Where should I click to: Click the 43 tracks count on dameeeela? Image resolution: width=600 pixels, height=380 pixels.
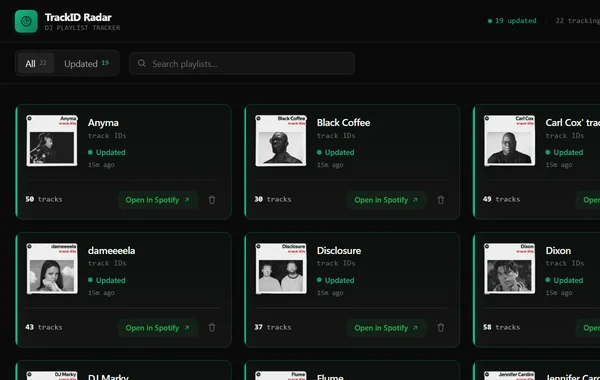(44, 327)
